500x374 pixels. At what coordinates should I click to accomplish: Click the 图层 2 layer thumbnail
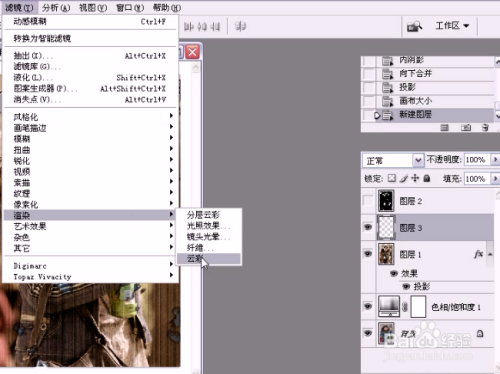[386, 201]
